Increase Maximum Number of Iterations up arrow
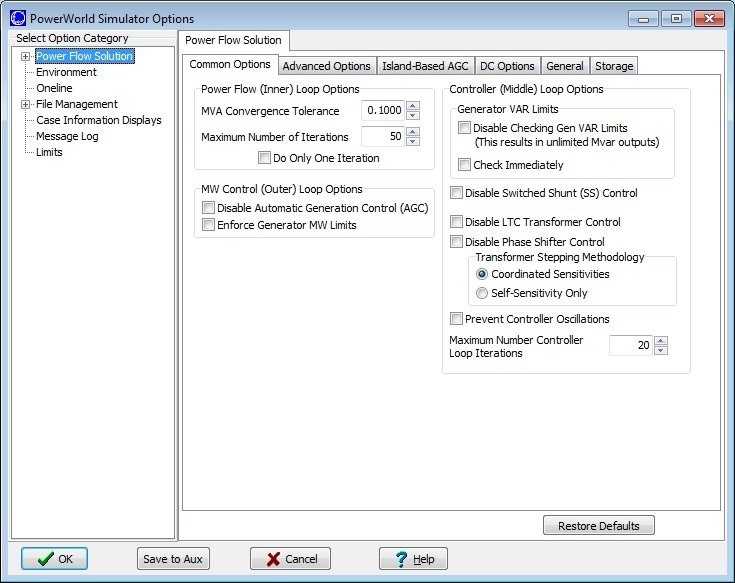 tap(413, 131)
